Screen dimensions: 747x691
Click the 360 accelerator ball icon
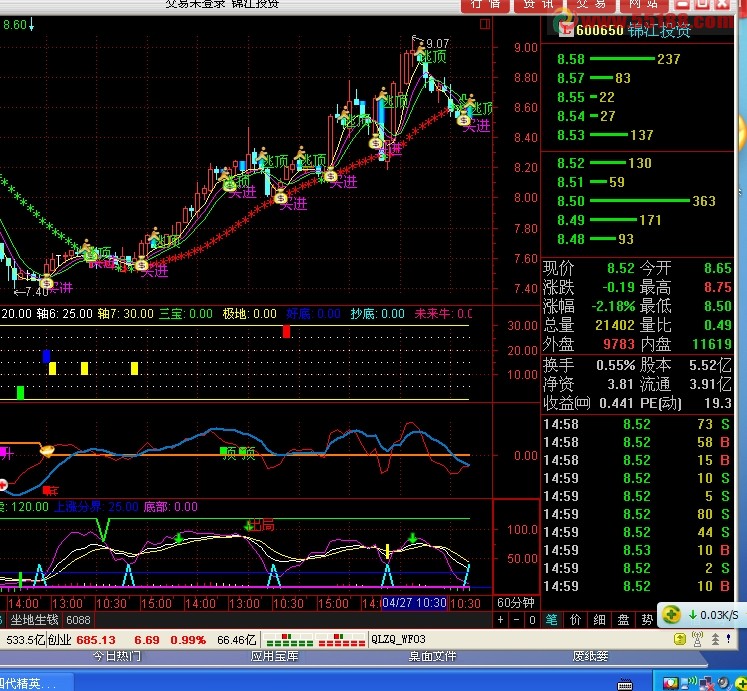(x=674, y=614)
